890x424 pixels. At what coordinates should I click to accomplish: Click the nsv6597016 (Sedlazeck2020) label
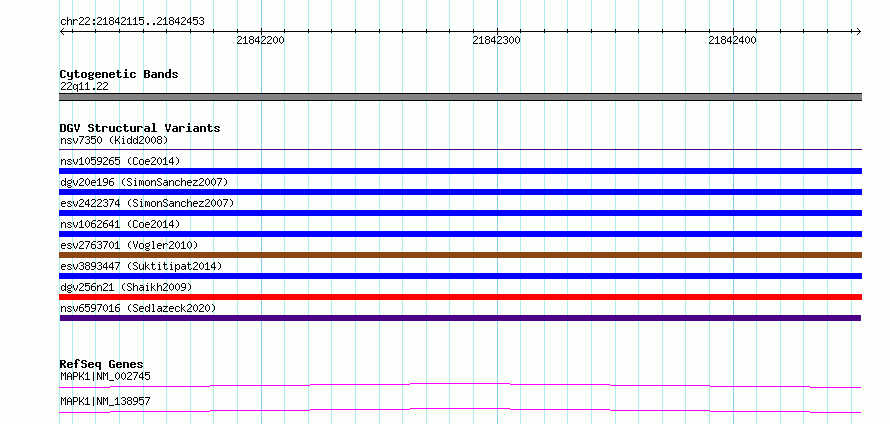tap(138, 308)
